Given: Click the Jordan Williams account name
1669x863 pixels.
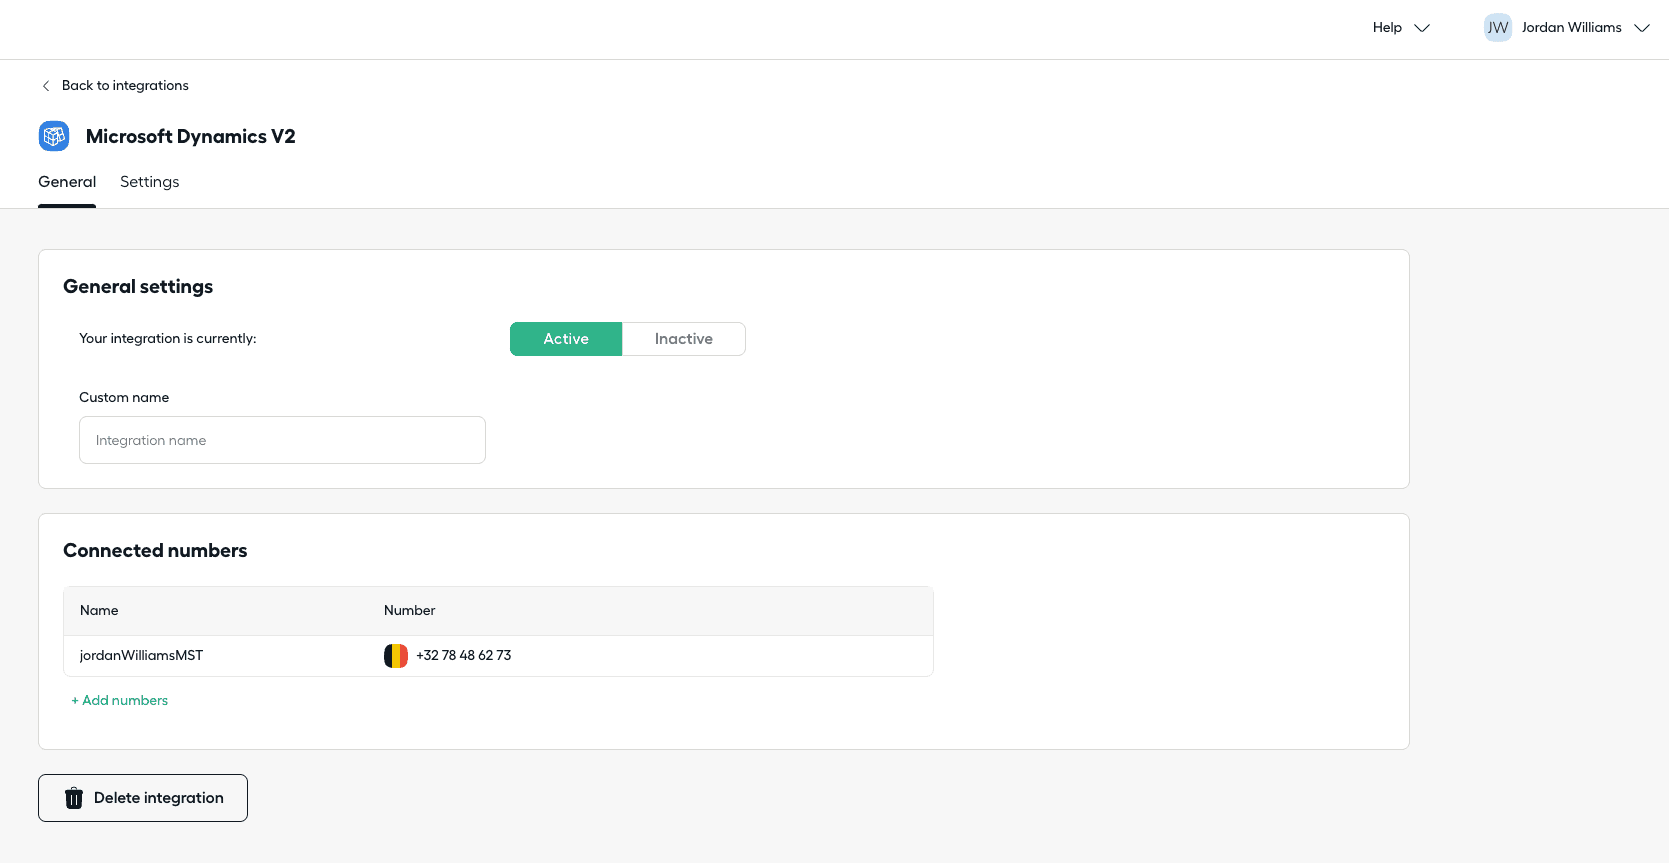Looking at the screenshot, I should click(x=1571, y=28).
